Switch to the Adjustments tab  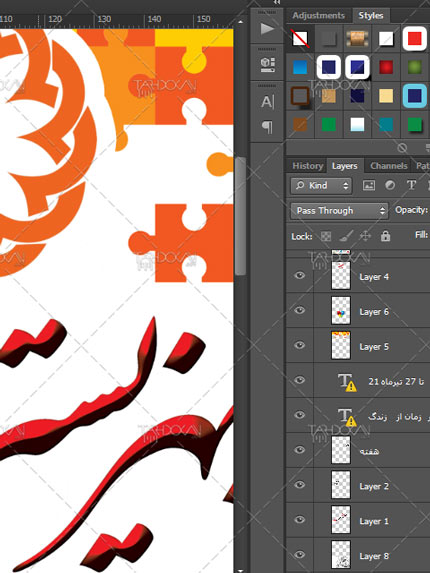pyautogui.click(x=318, y=15)
